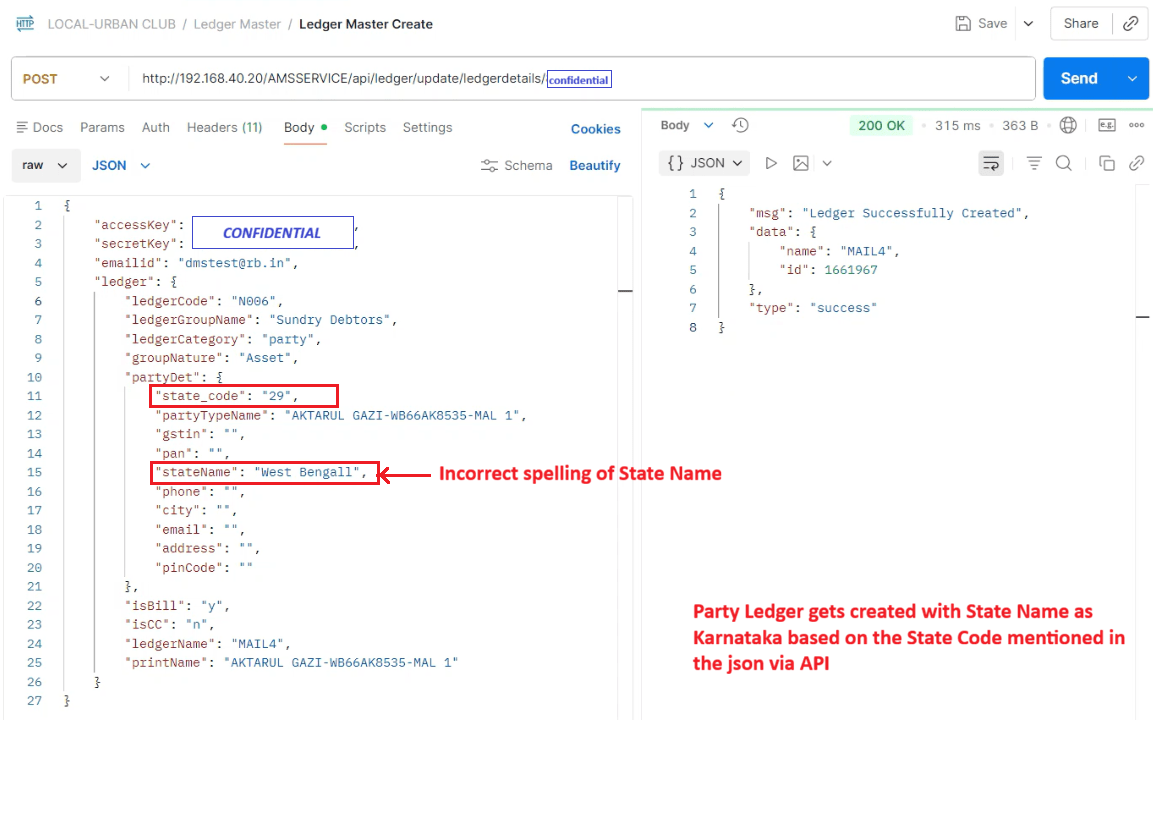Open the Scripts tab
Viewport: 1153px width, 824px height.
[x=365, y=127]
